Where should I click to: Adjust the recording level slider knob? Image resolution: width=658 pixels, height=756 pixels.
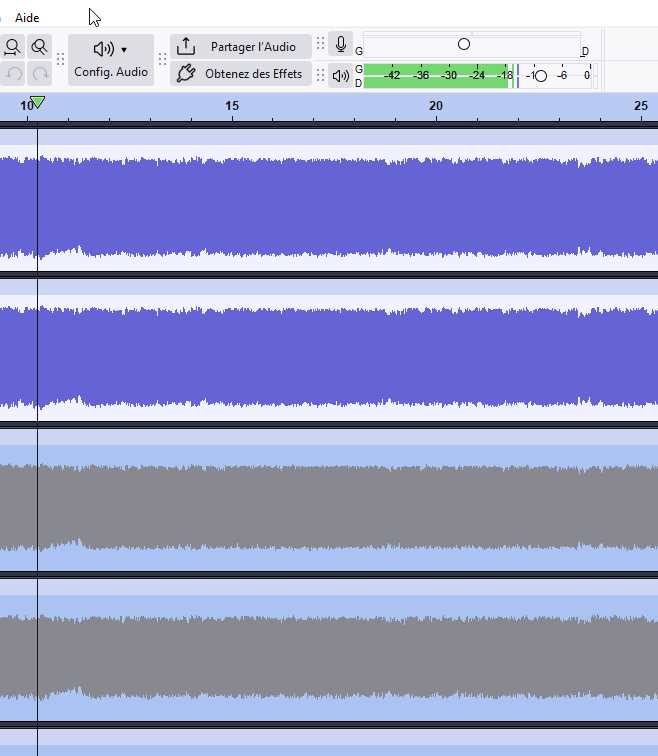464,44
